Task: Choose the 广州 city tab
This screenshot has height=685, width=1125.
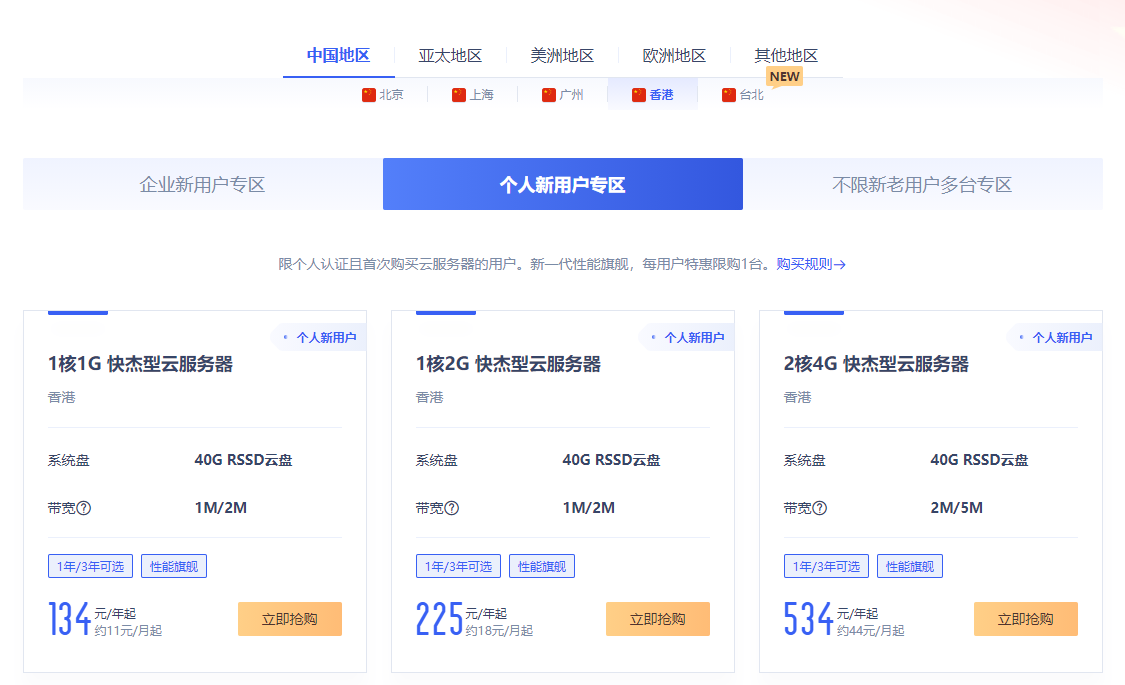Action: click(562, 95)
